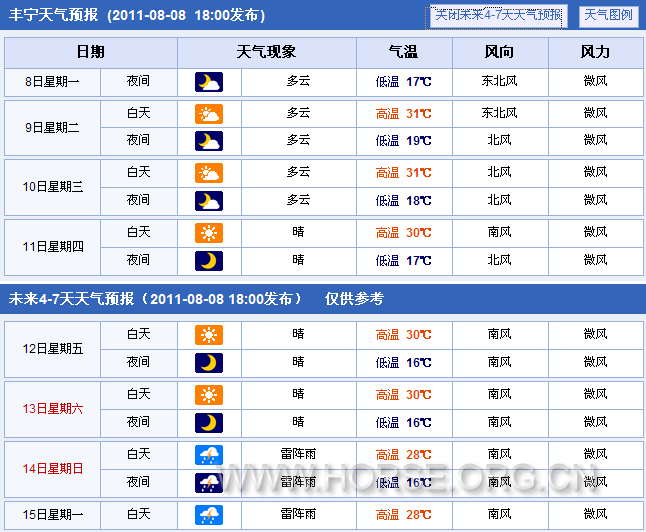Click the 8日星期一 date cell
The height and width of the screenshot is (532, 646).
tap(52, 82)
